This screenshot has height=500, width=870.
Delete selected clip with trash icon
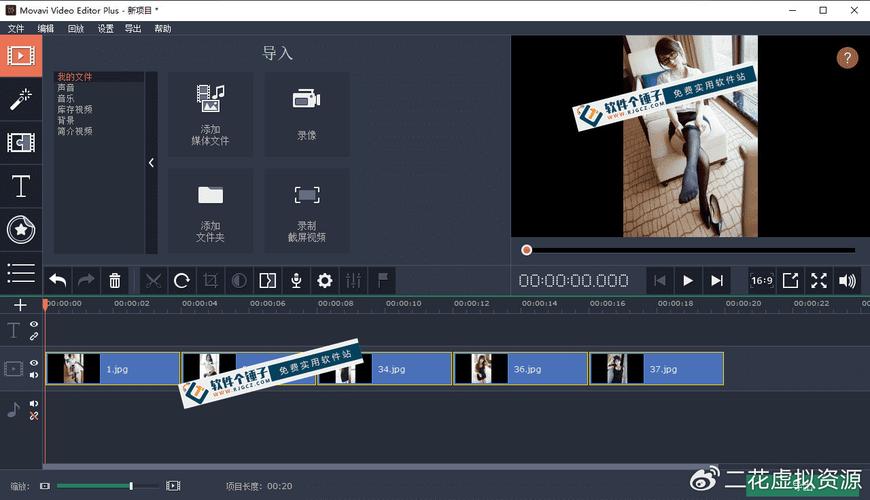pyautogui.click(x=115, y=281)
